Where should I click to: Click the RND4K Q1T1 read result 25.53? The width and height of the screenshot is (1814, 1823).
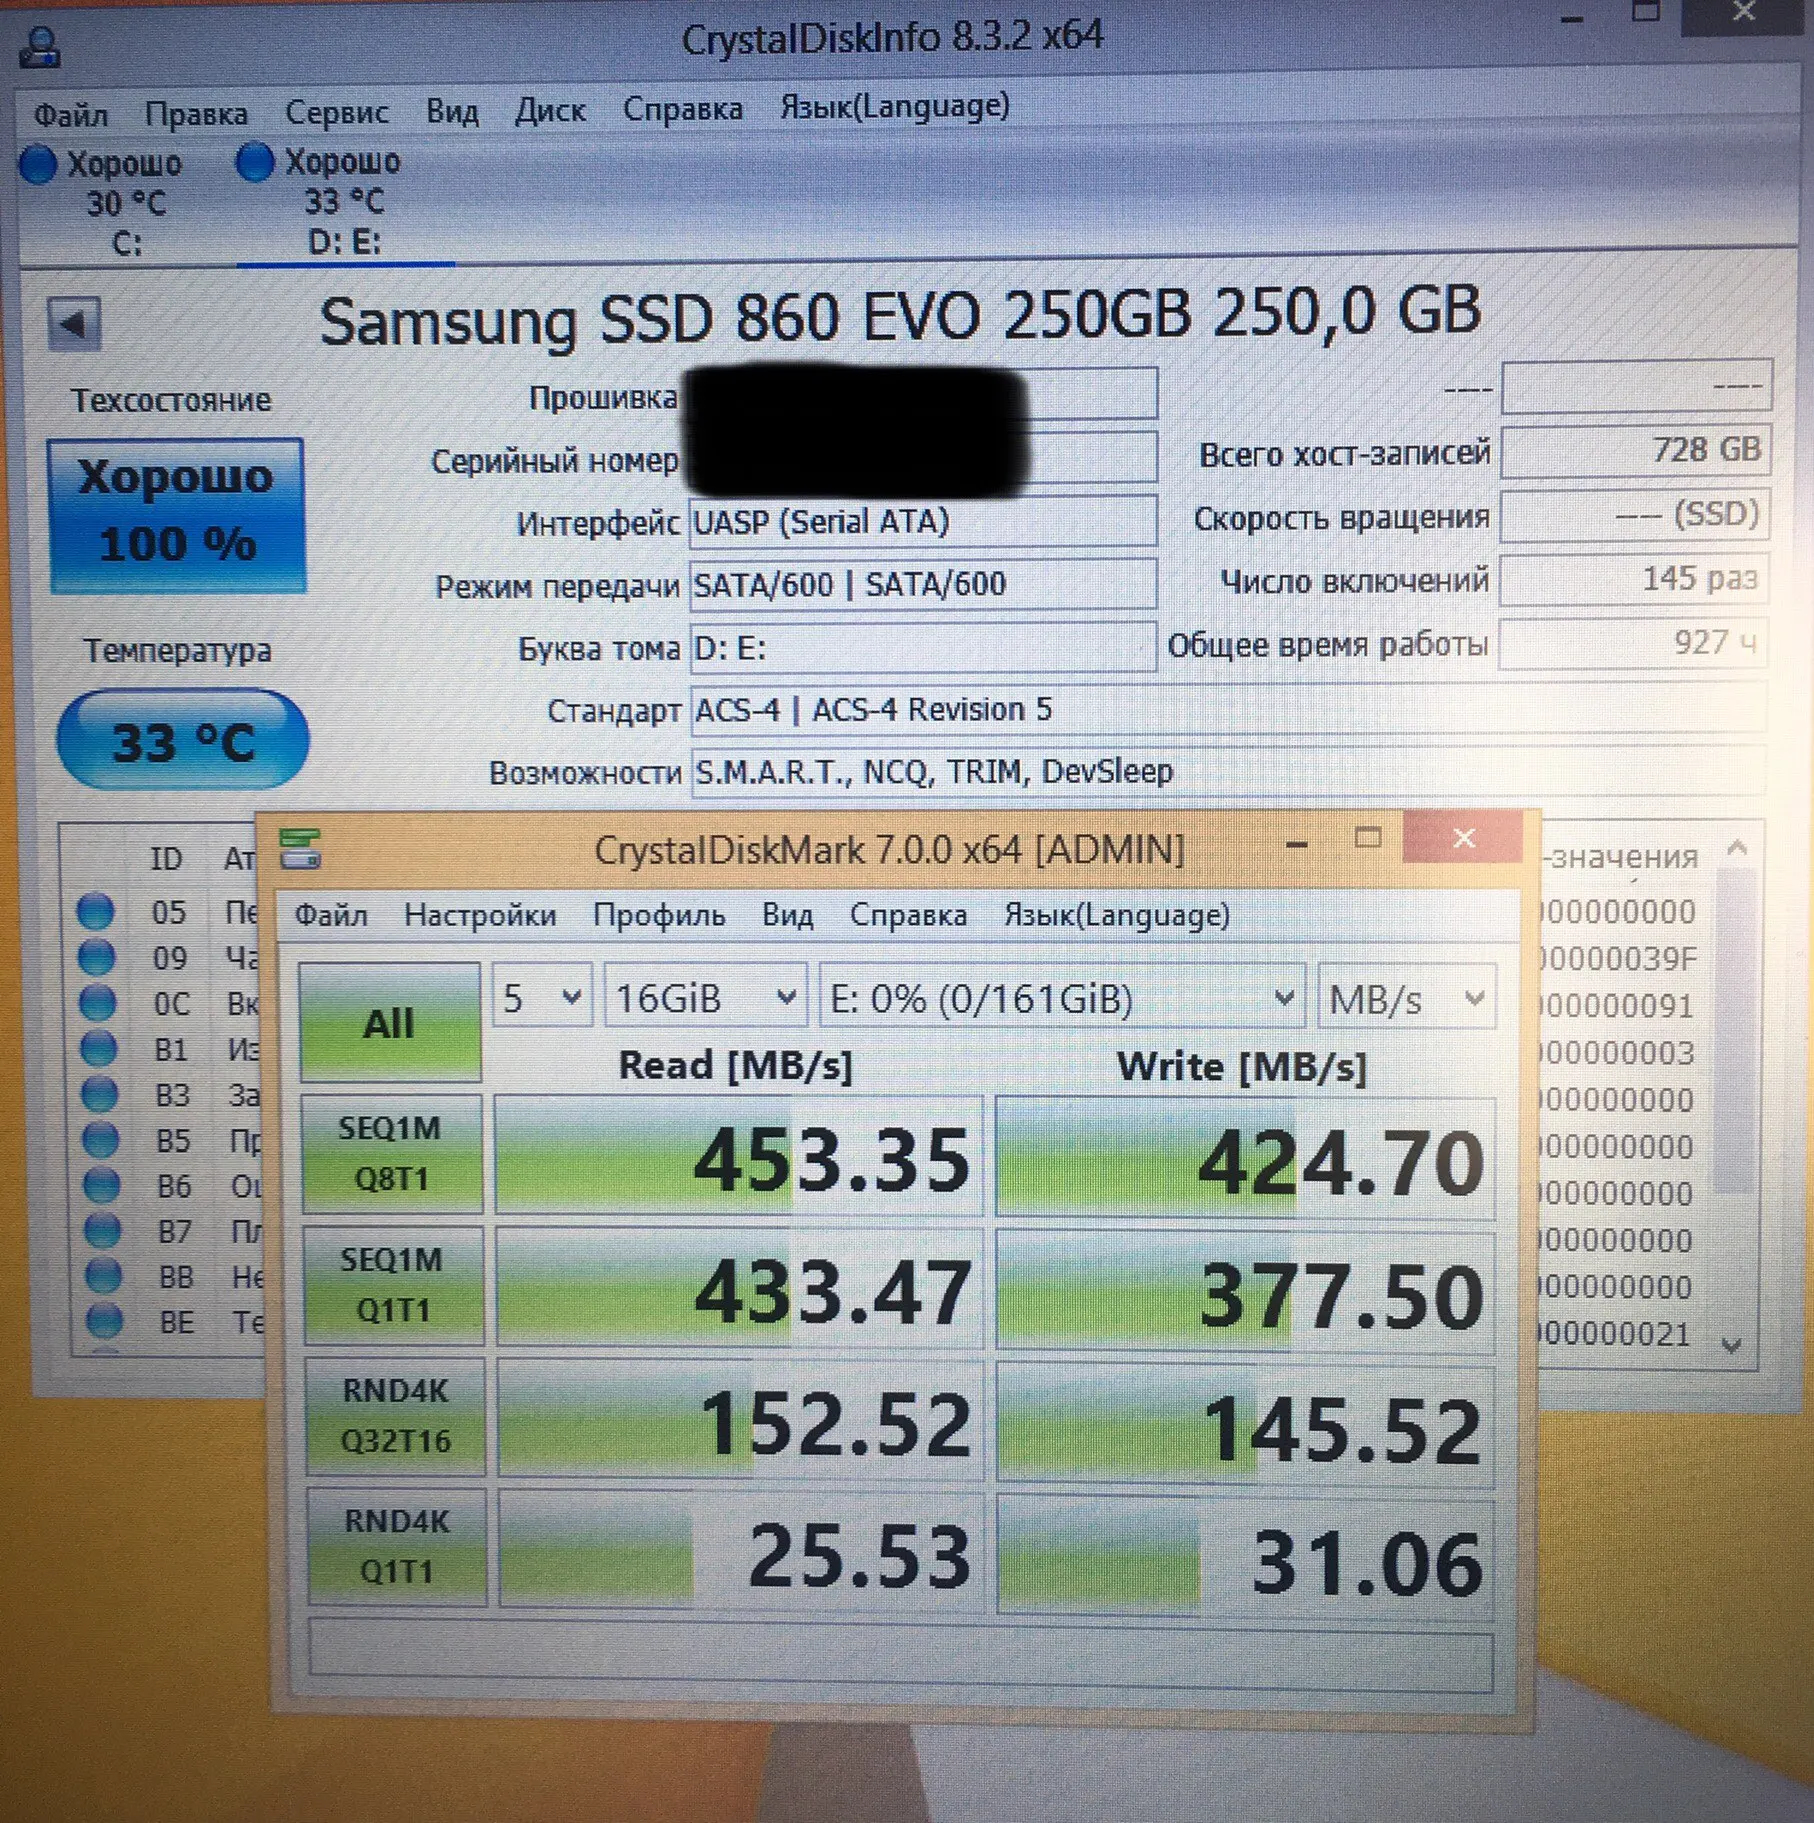[742, 1551]
